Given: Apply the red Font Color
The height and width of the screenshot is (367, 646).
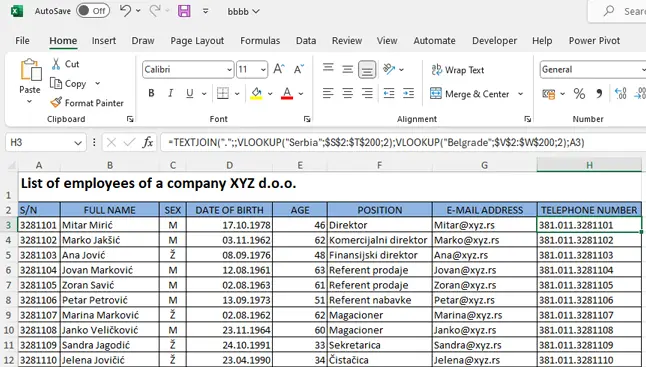Looking at the screenshot, I should 287,94.
